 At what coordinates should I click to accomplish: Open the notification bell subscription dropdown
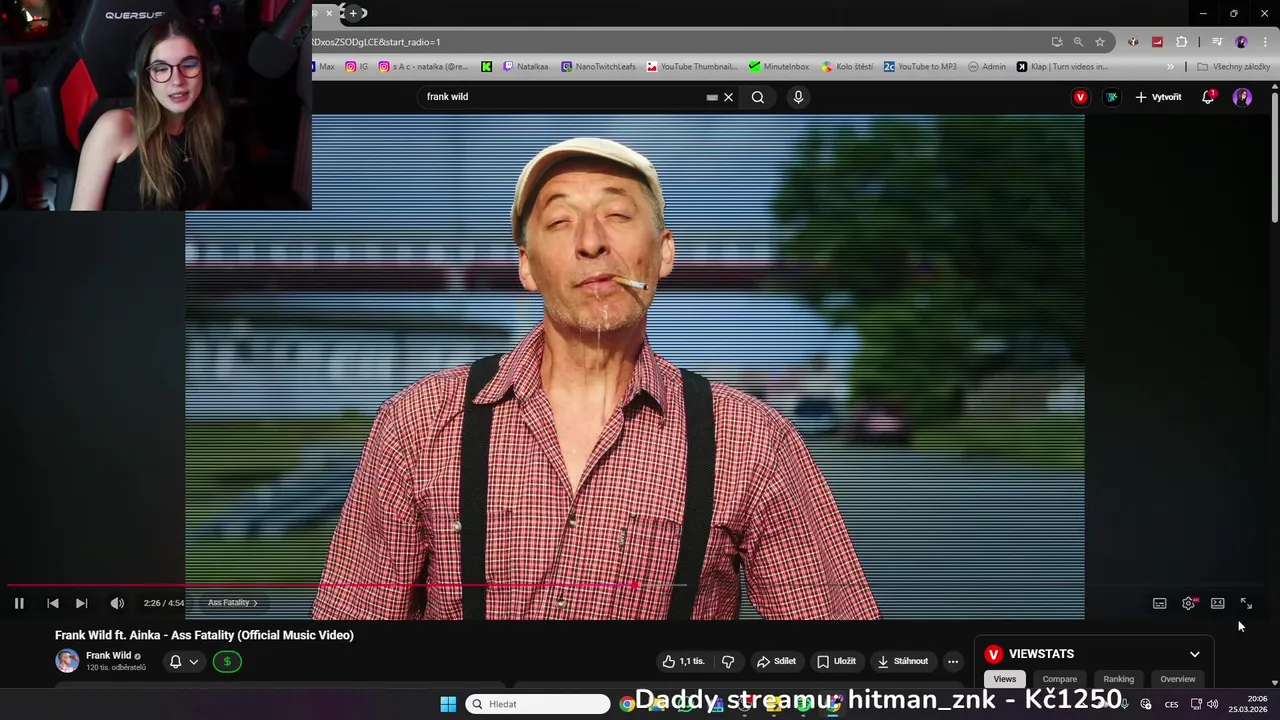click(183, 661)
